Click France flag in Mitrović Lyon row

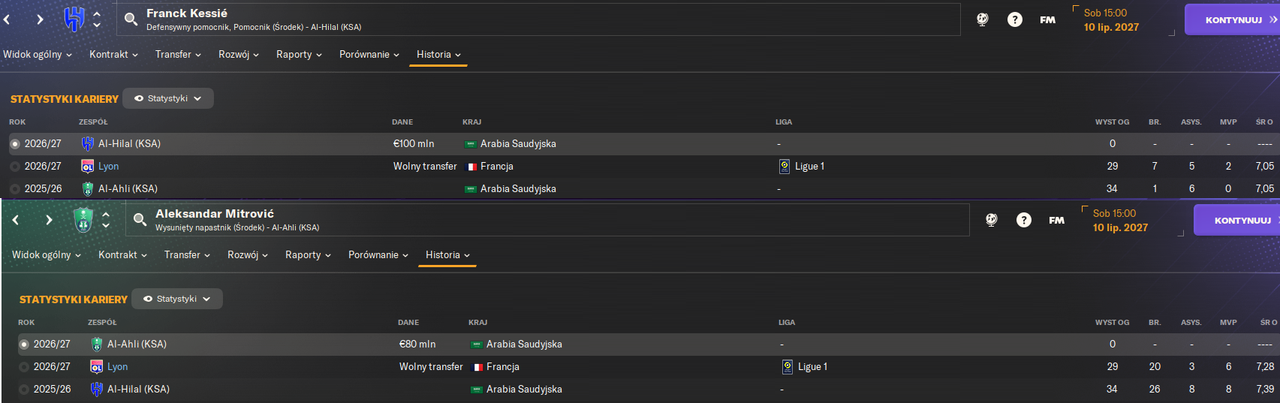coord(479,367)
